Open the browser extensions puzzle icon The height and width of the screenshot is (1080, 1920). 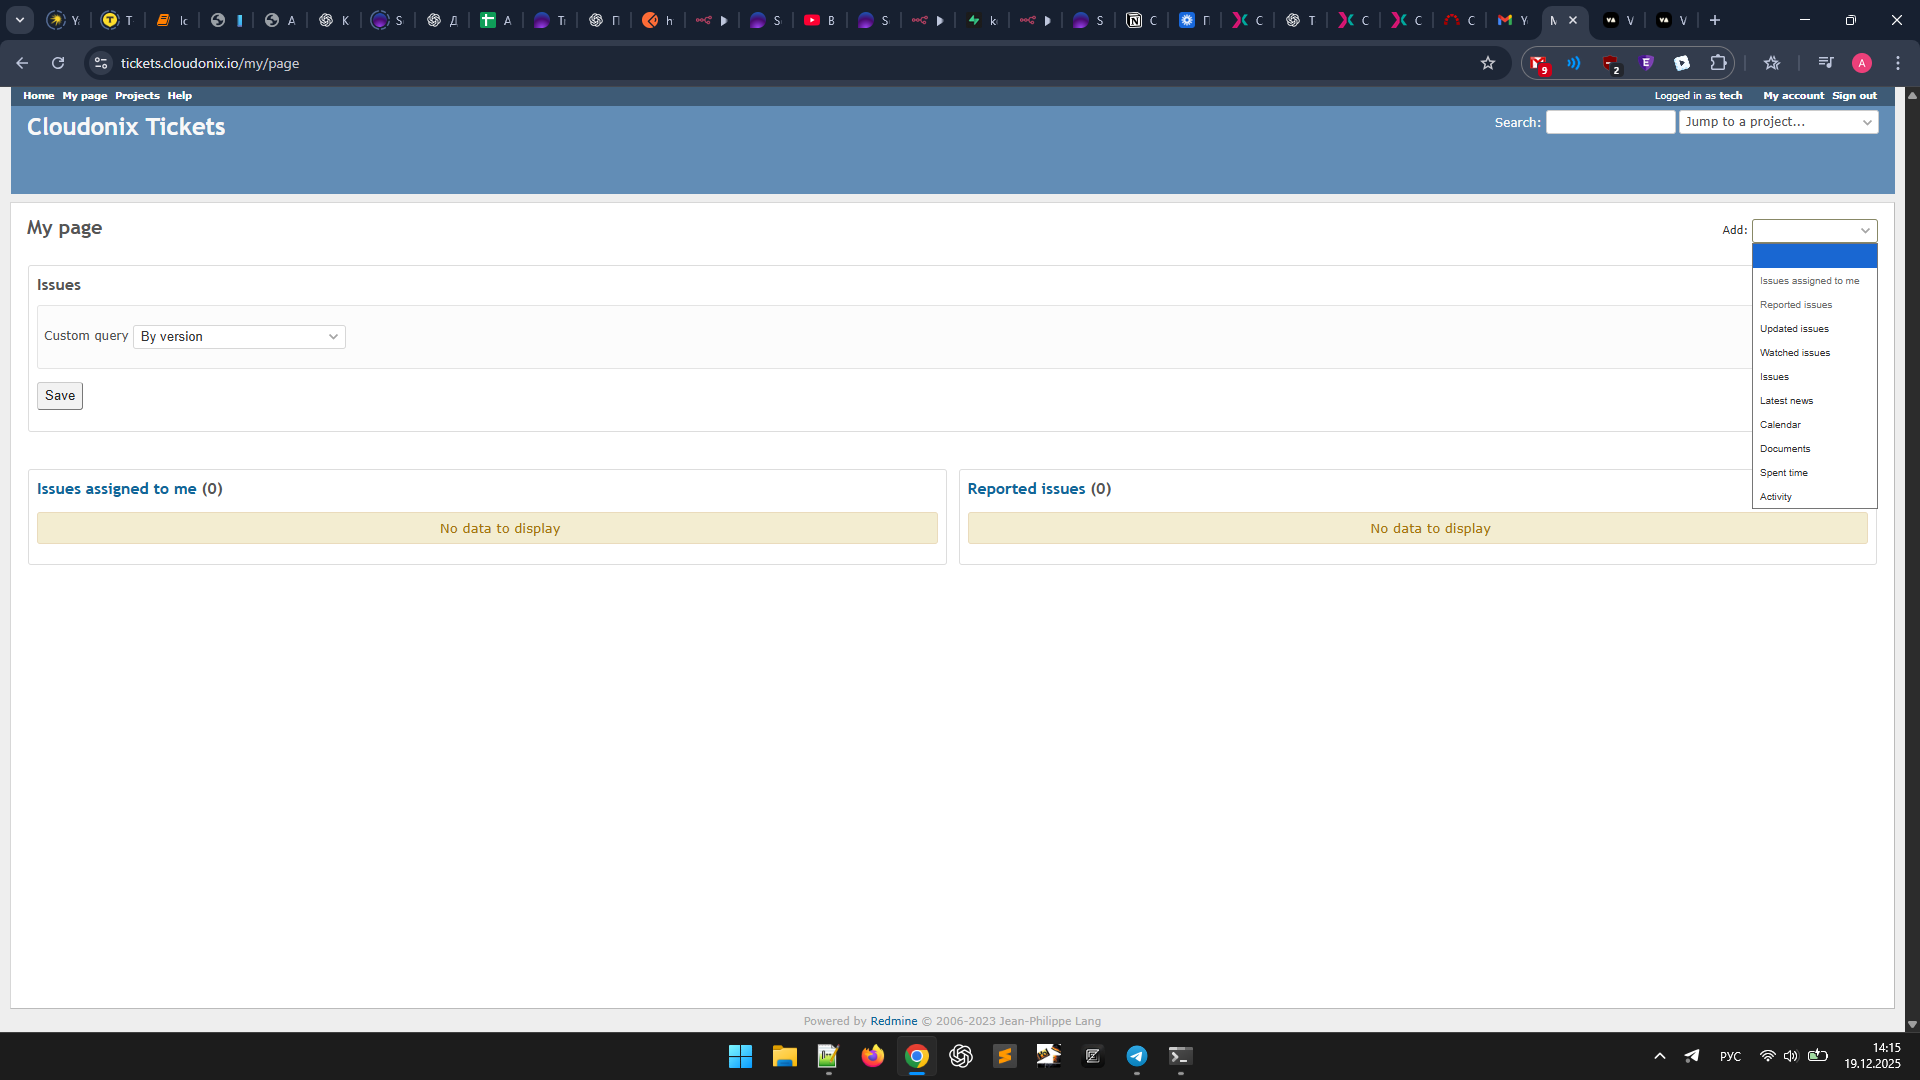point(1718,63)
